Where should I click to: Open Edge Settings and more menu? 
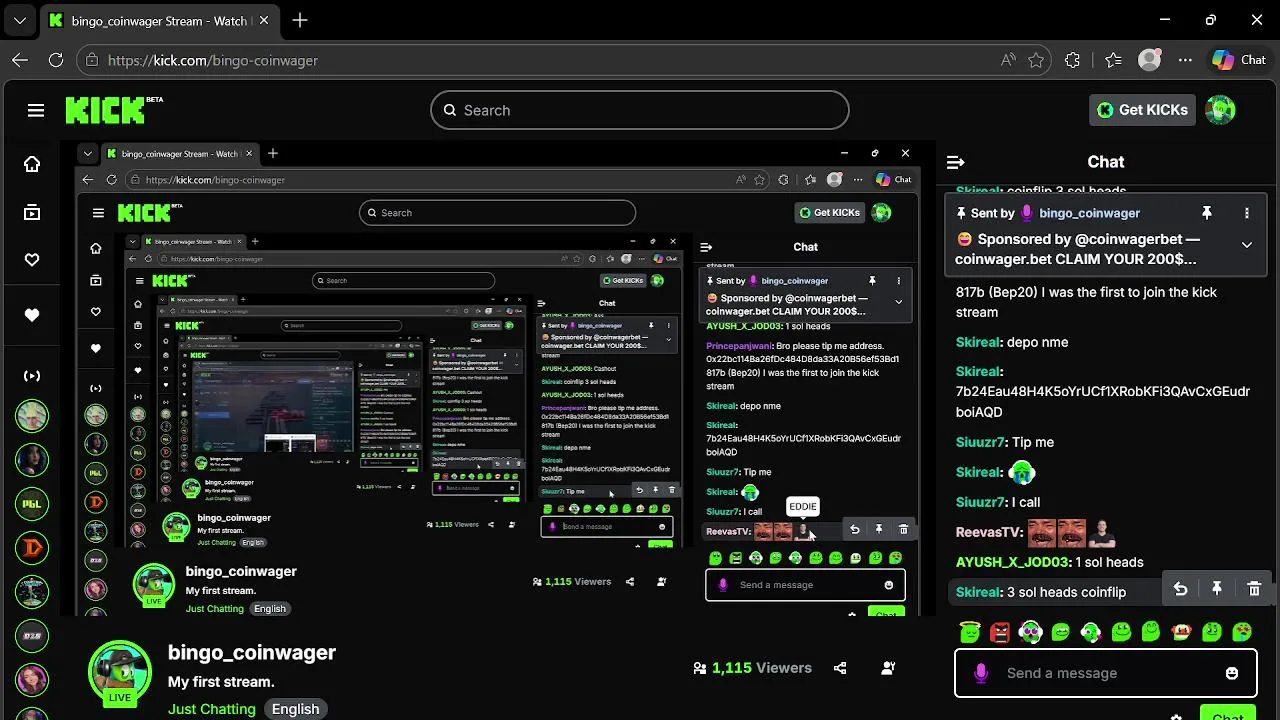pos(1185,60)
